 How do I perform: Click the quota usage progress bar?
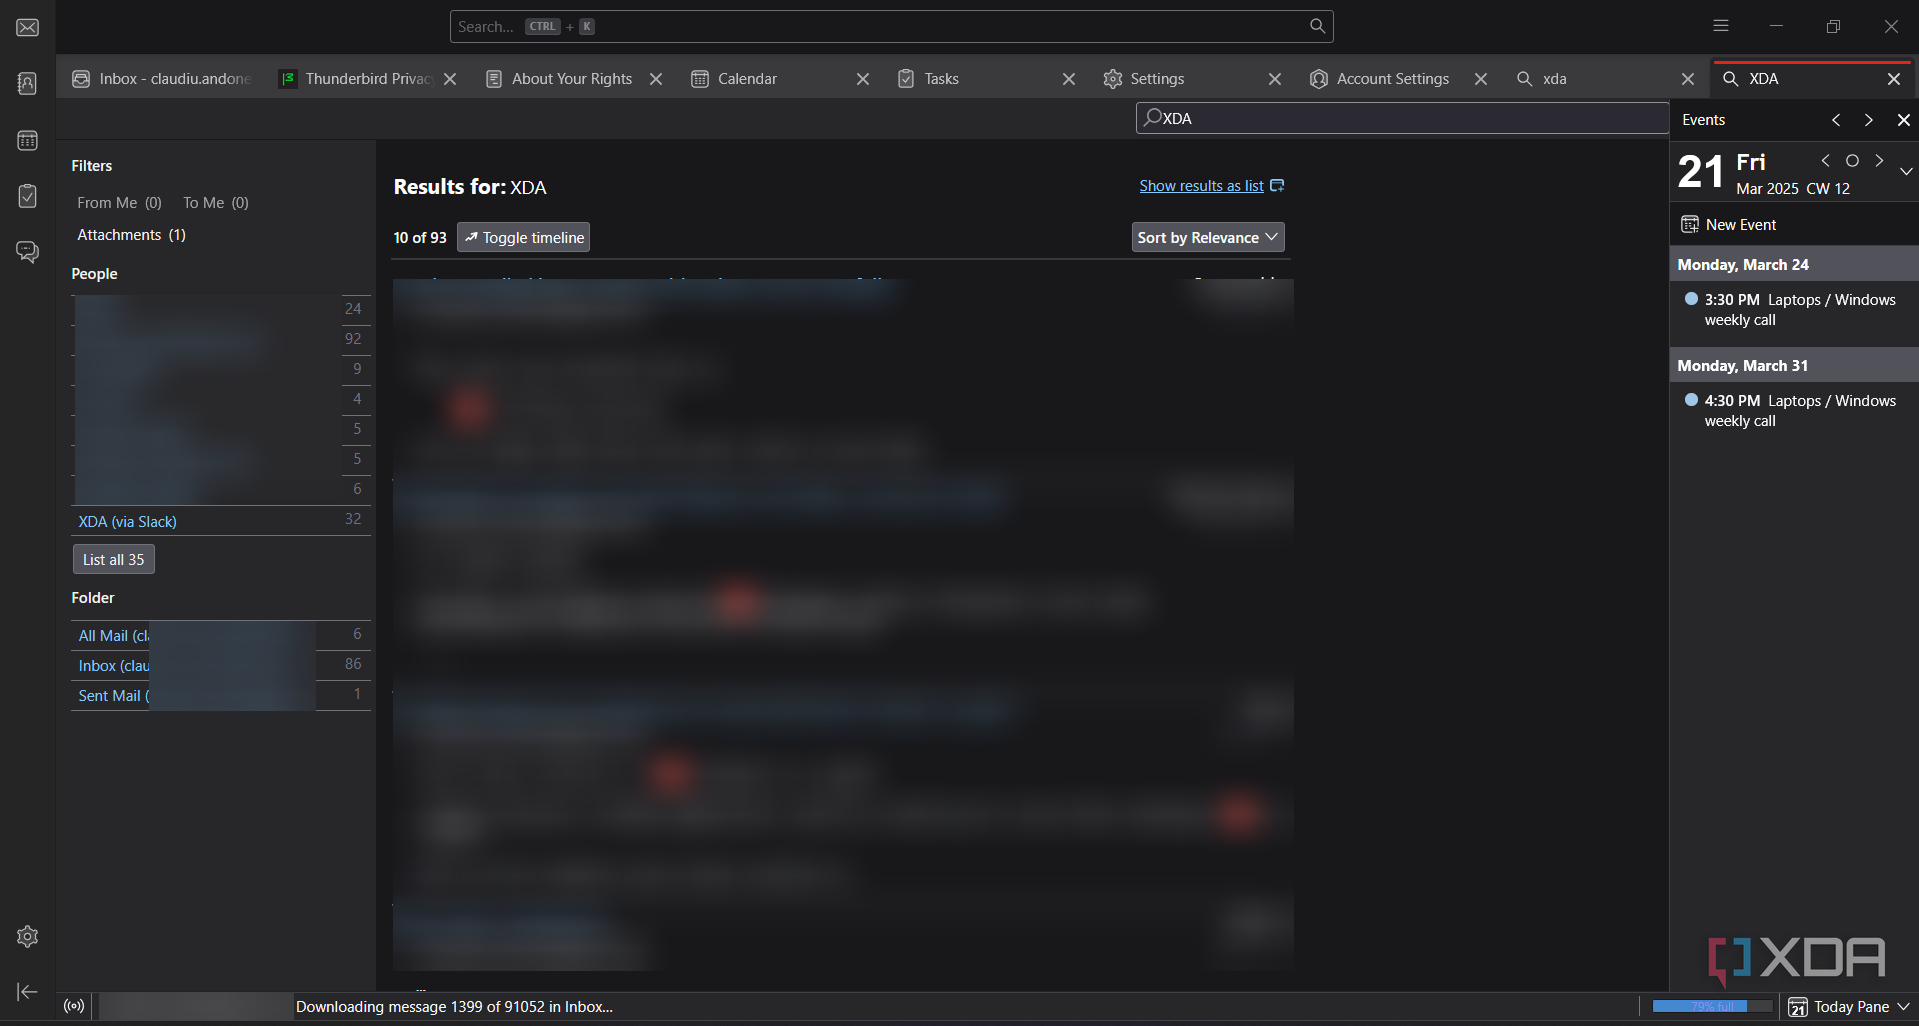(1712, 1006)
